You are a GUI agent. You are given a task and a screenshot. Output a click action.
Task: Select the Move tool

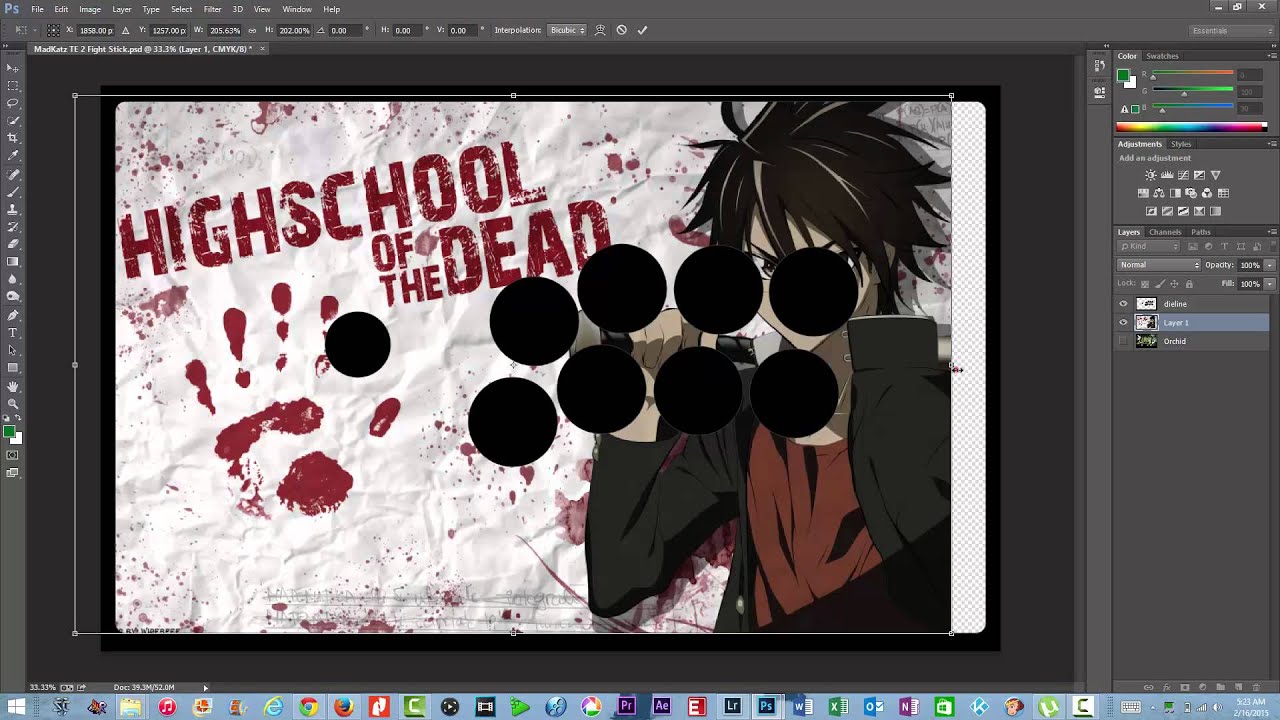(13, 67)
